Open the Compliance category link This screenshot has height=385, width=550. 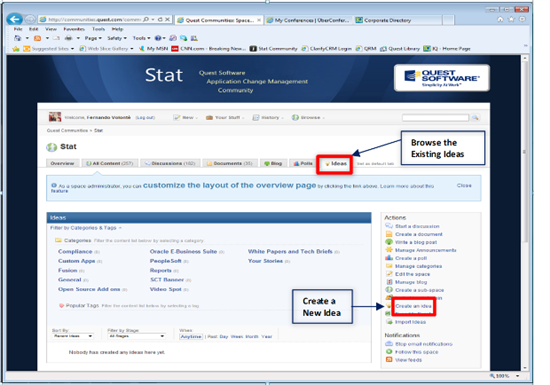click(x=75, y=252)
